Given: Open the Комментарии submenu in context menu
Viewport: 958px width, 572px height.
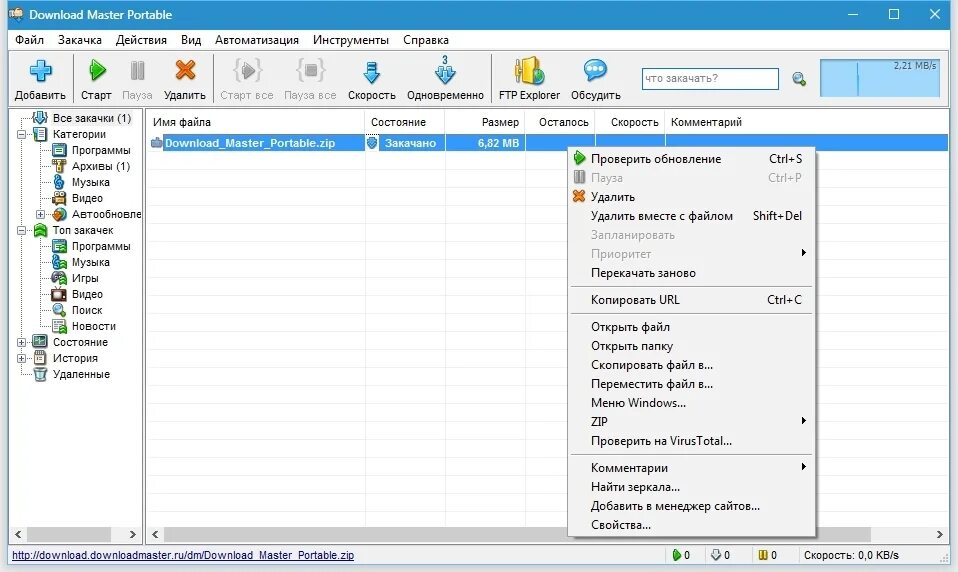Looking at the screenshot, I should 691,468.
